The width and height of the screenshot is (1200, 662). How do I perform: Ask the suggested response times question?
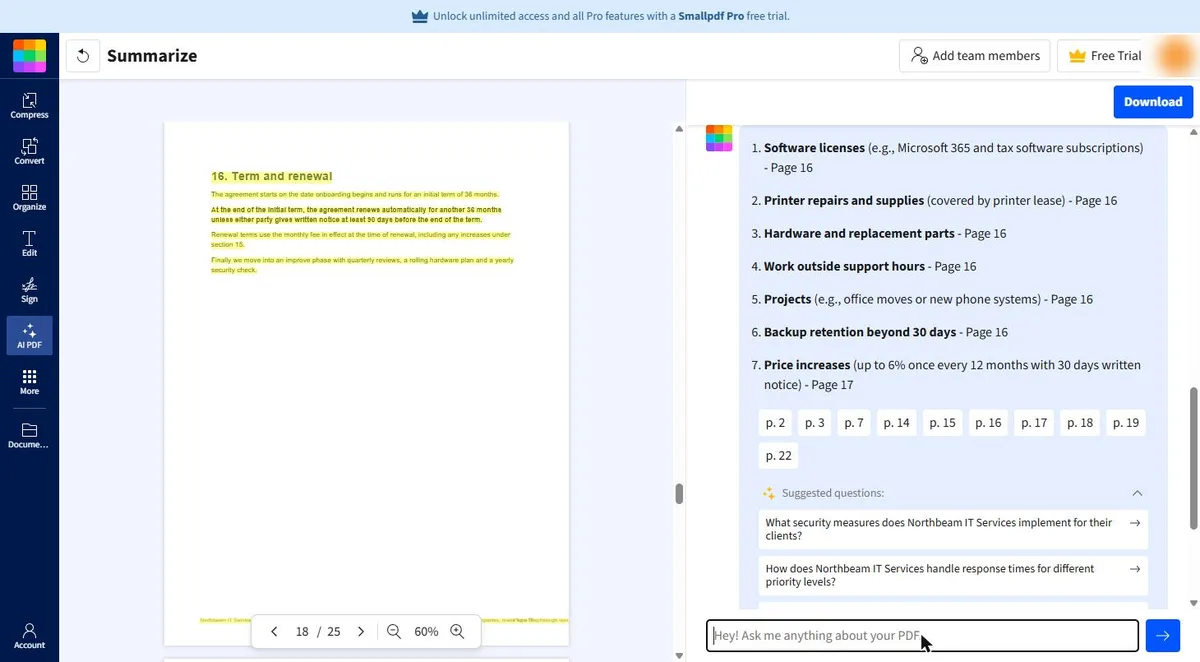click(953, 575)
